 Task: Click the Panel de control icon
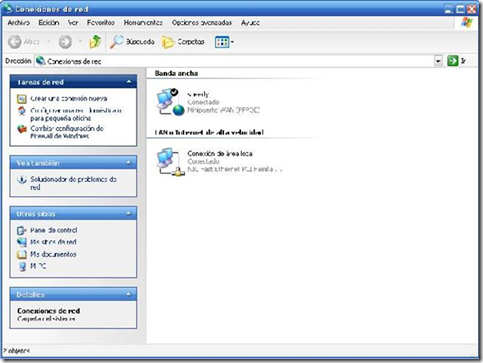[22, 230]
